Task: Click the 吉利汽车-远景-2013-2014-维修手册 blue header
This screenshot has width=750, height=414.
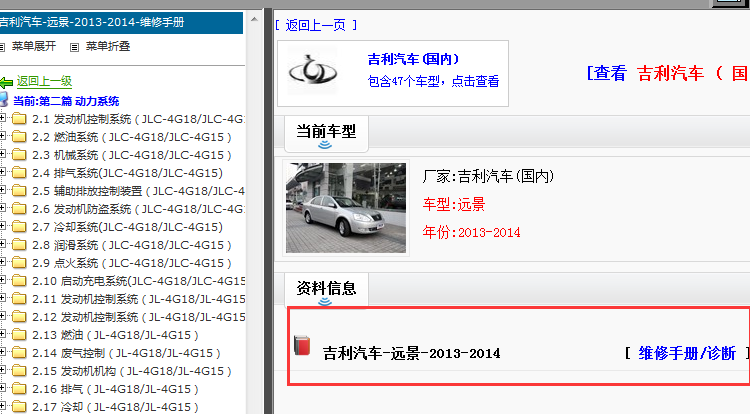Action: 121,22
